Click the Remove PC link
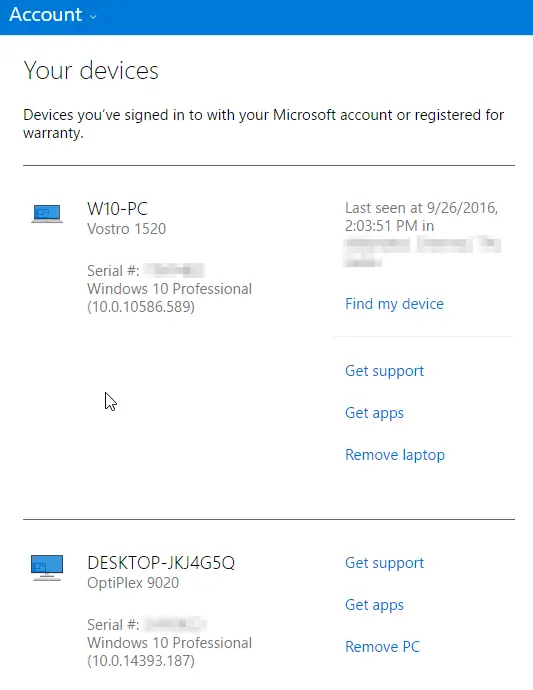This screenshot has width=533, height=690. (382, 647)
